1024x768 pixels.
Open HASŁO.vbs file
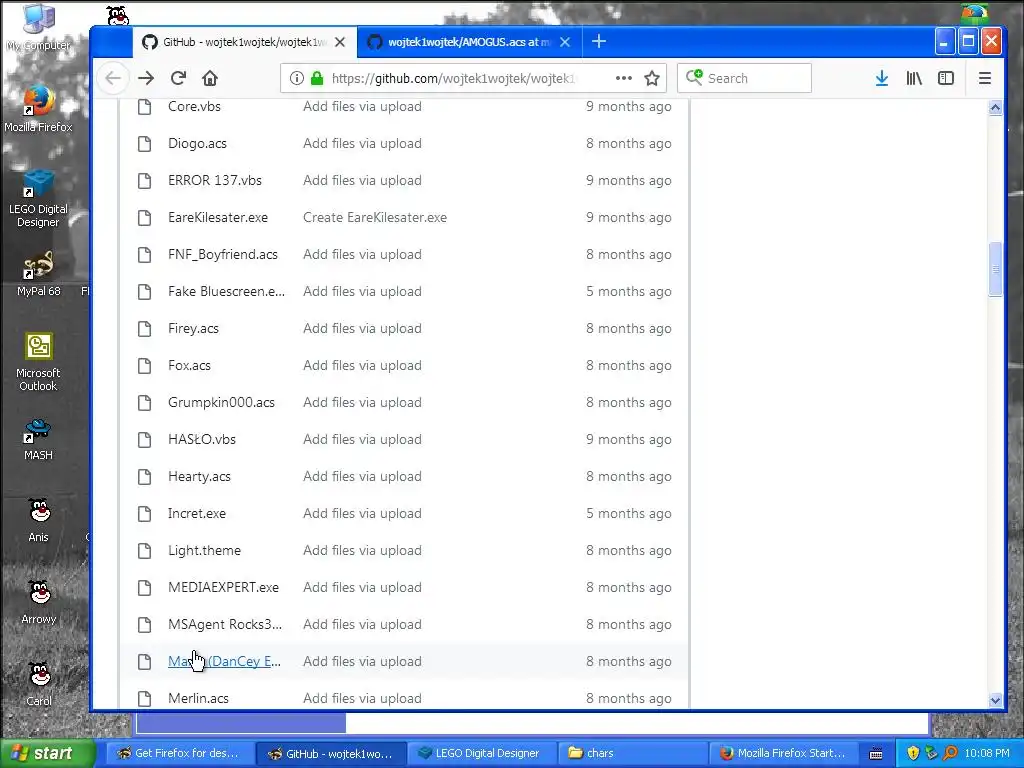[202, 440]
